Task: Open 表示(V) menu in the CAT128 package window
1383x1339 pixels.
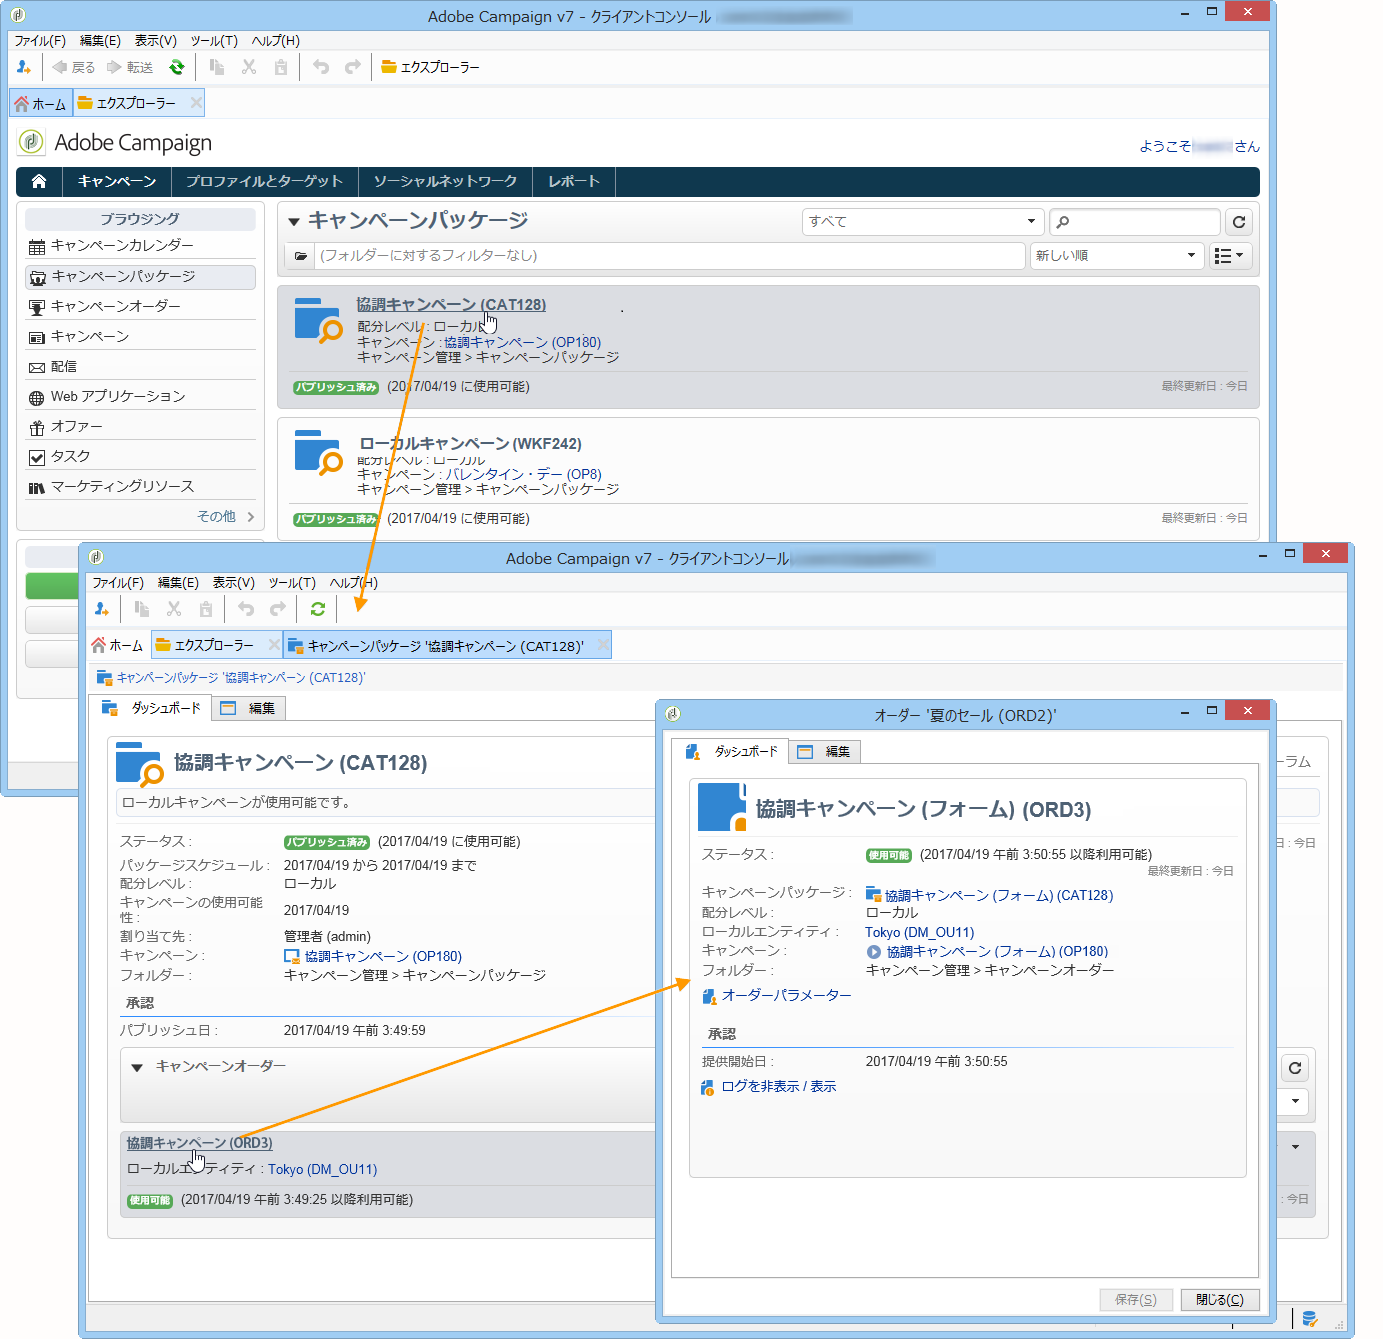Action: coord(234,583)
